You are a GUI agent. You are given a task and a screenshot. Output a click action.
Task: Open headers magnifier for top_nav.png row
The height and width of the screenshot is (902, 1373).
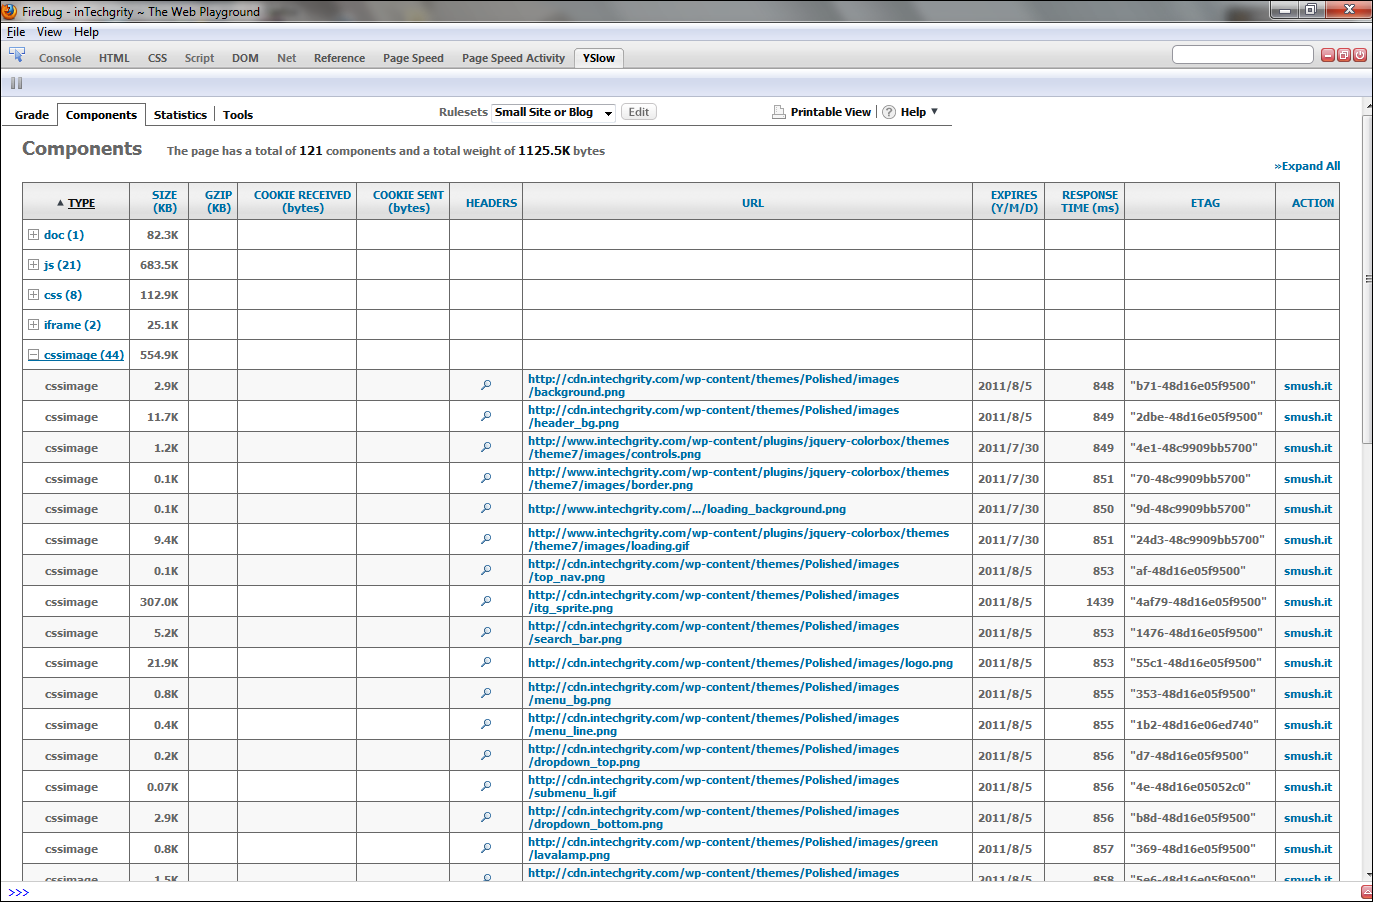[x=486, y=570]
